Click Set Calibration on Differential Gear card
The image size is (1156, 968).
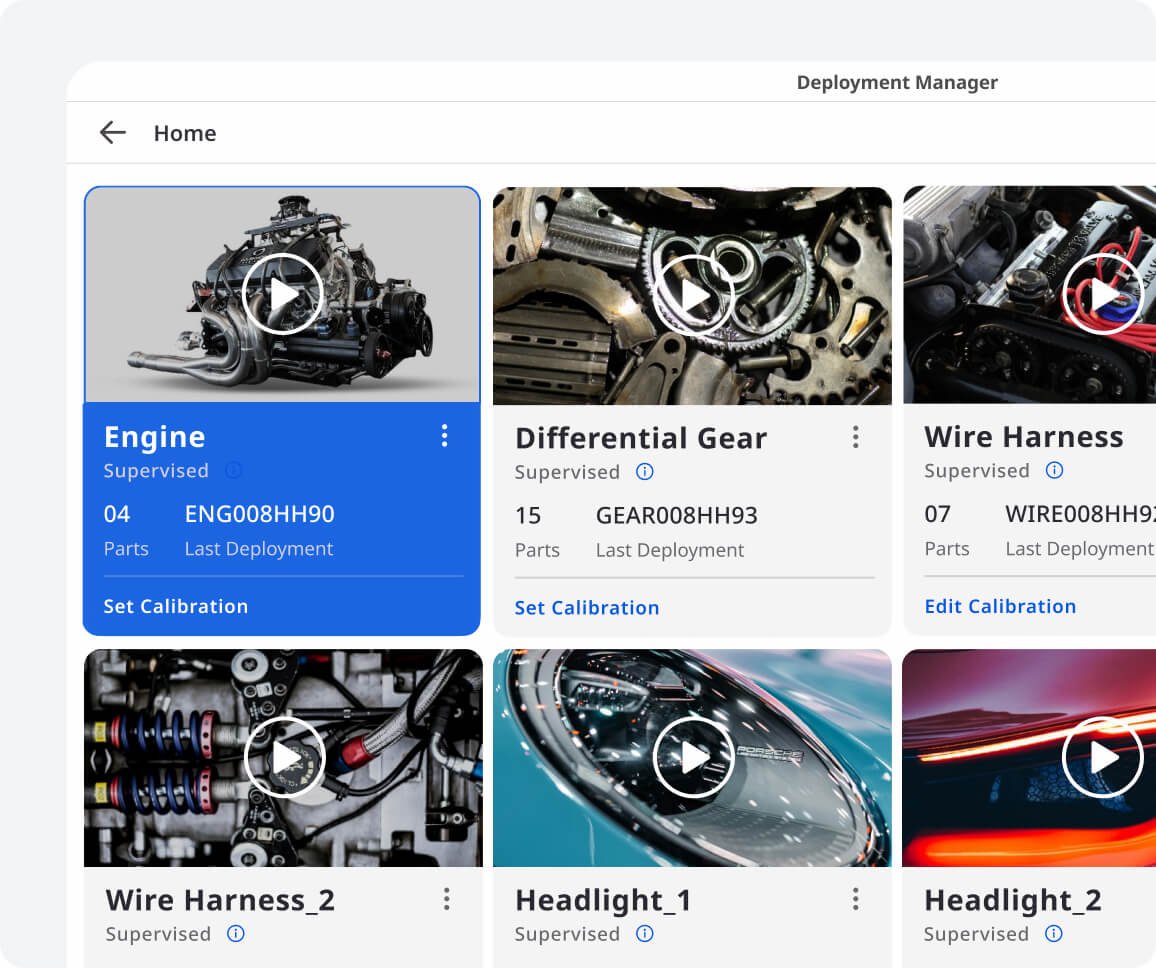click(587, 607)
